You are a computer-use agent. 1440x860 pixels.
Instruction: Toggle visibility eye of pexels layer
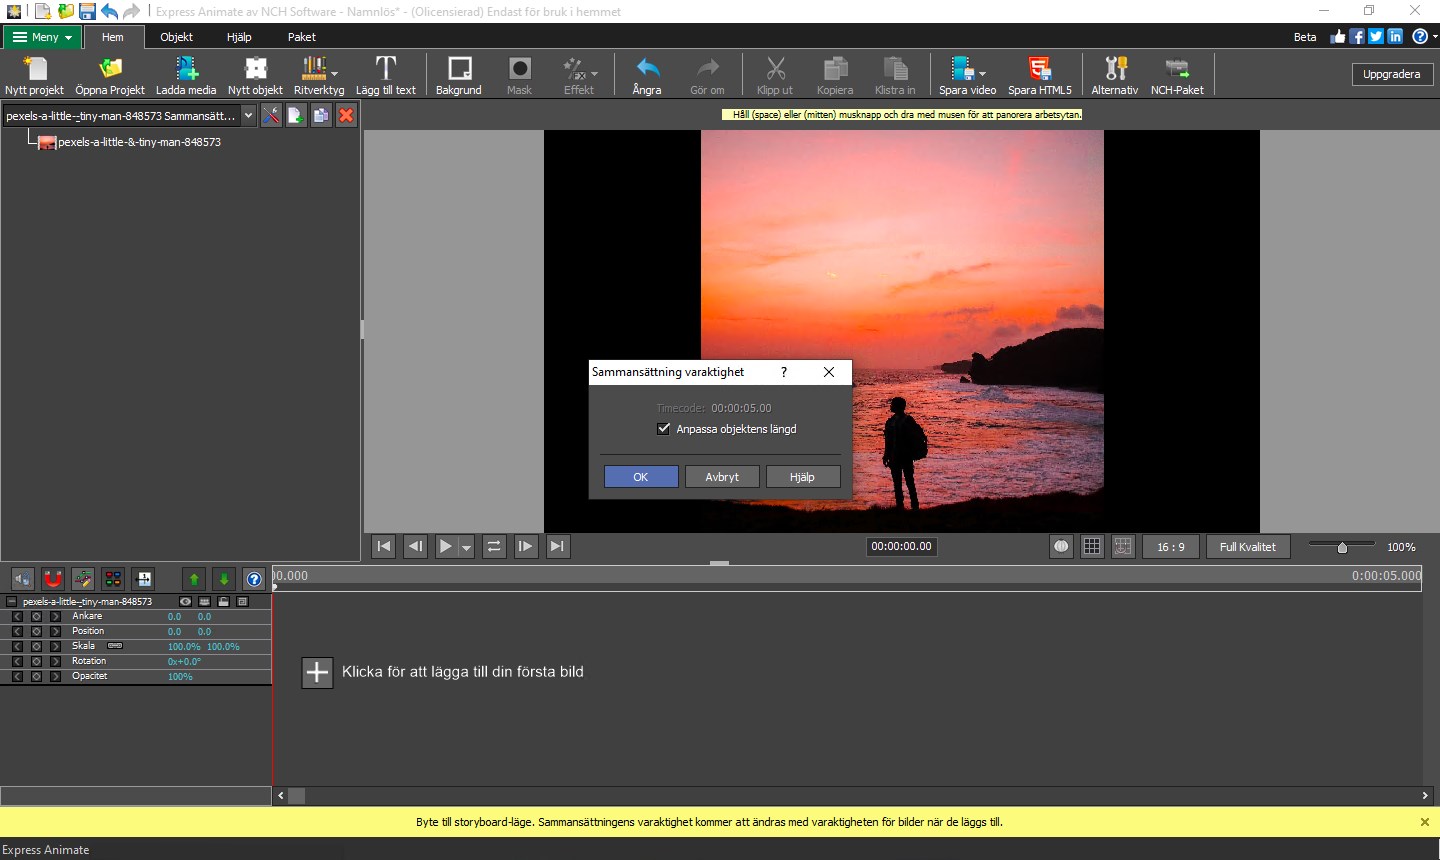click(185, 602)
